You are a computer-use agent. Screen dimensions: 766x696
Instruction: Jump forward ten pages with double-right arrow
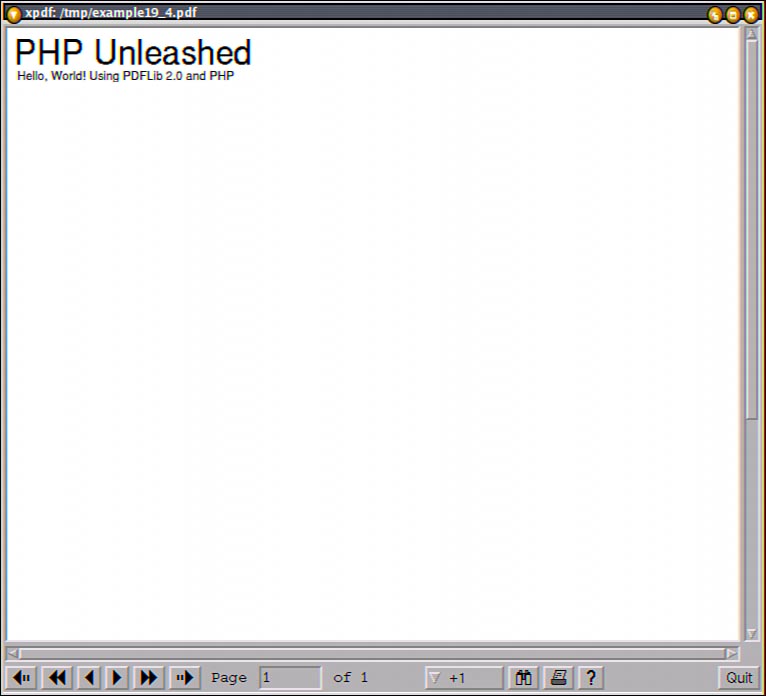click(x=149, y=677)
